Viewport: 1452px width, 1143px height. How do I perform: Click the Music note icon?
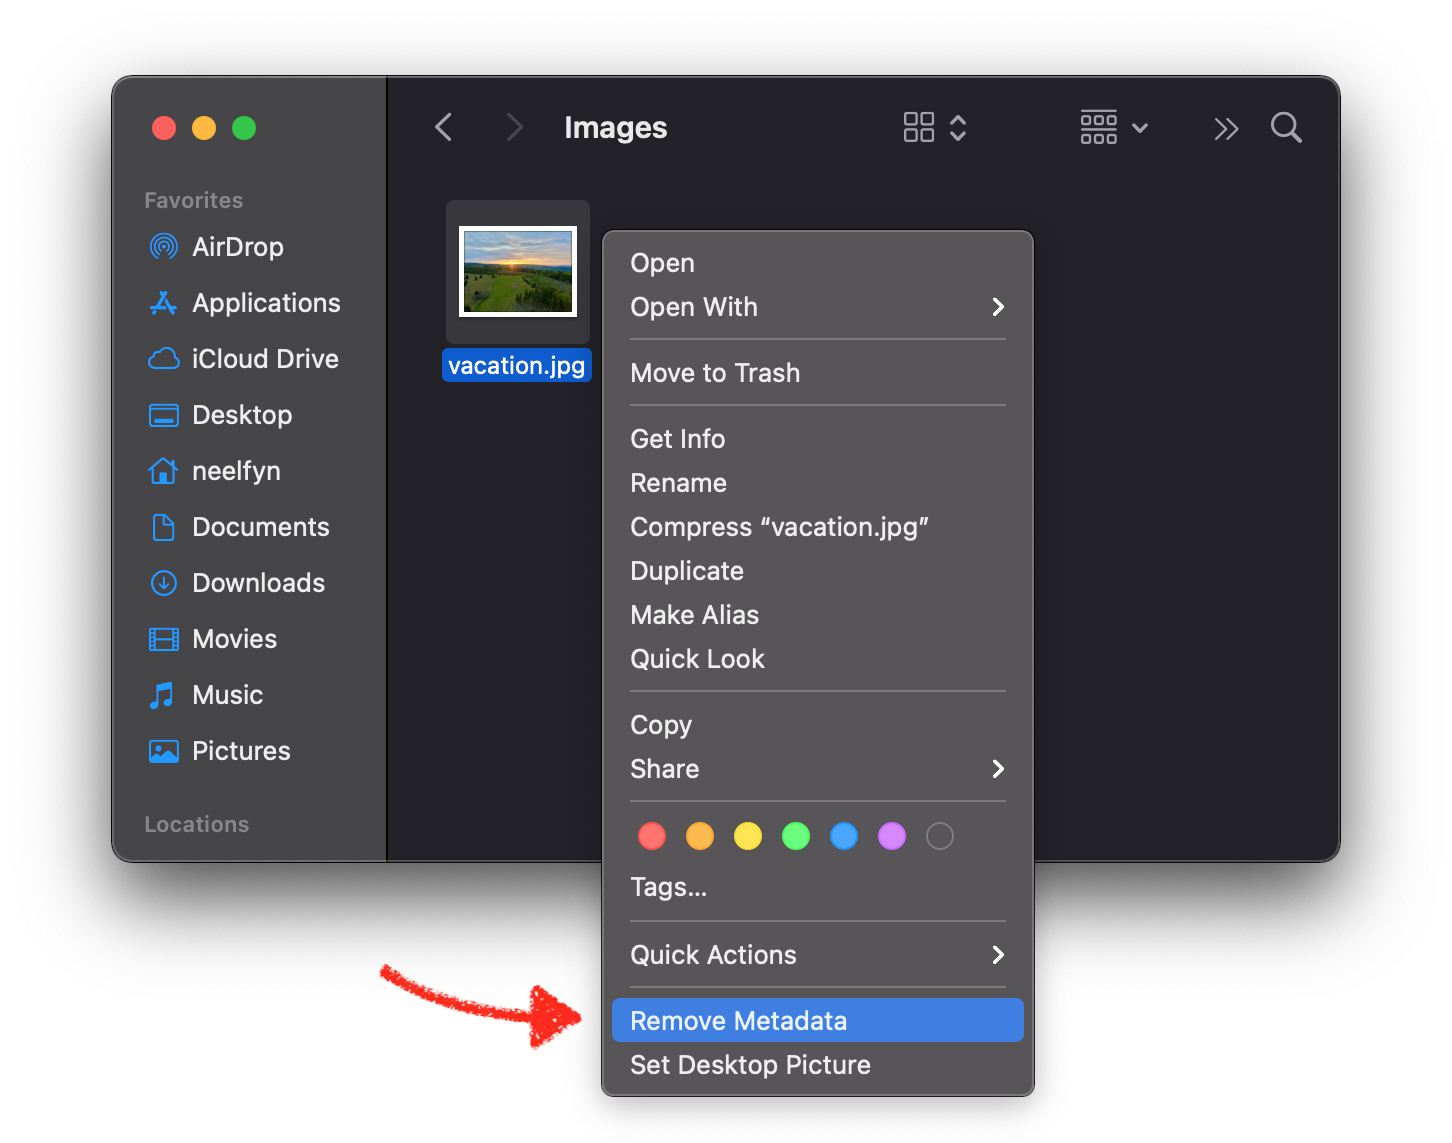(x=163, y=695)
